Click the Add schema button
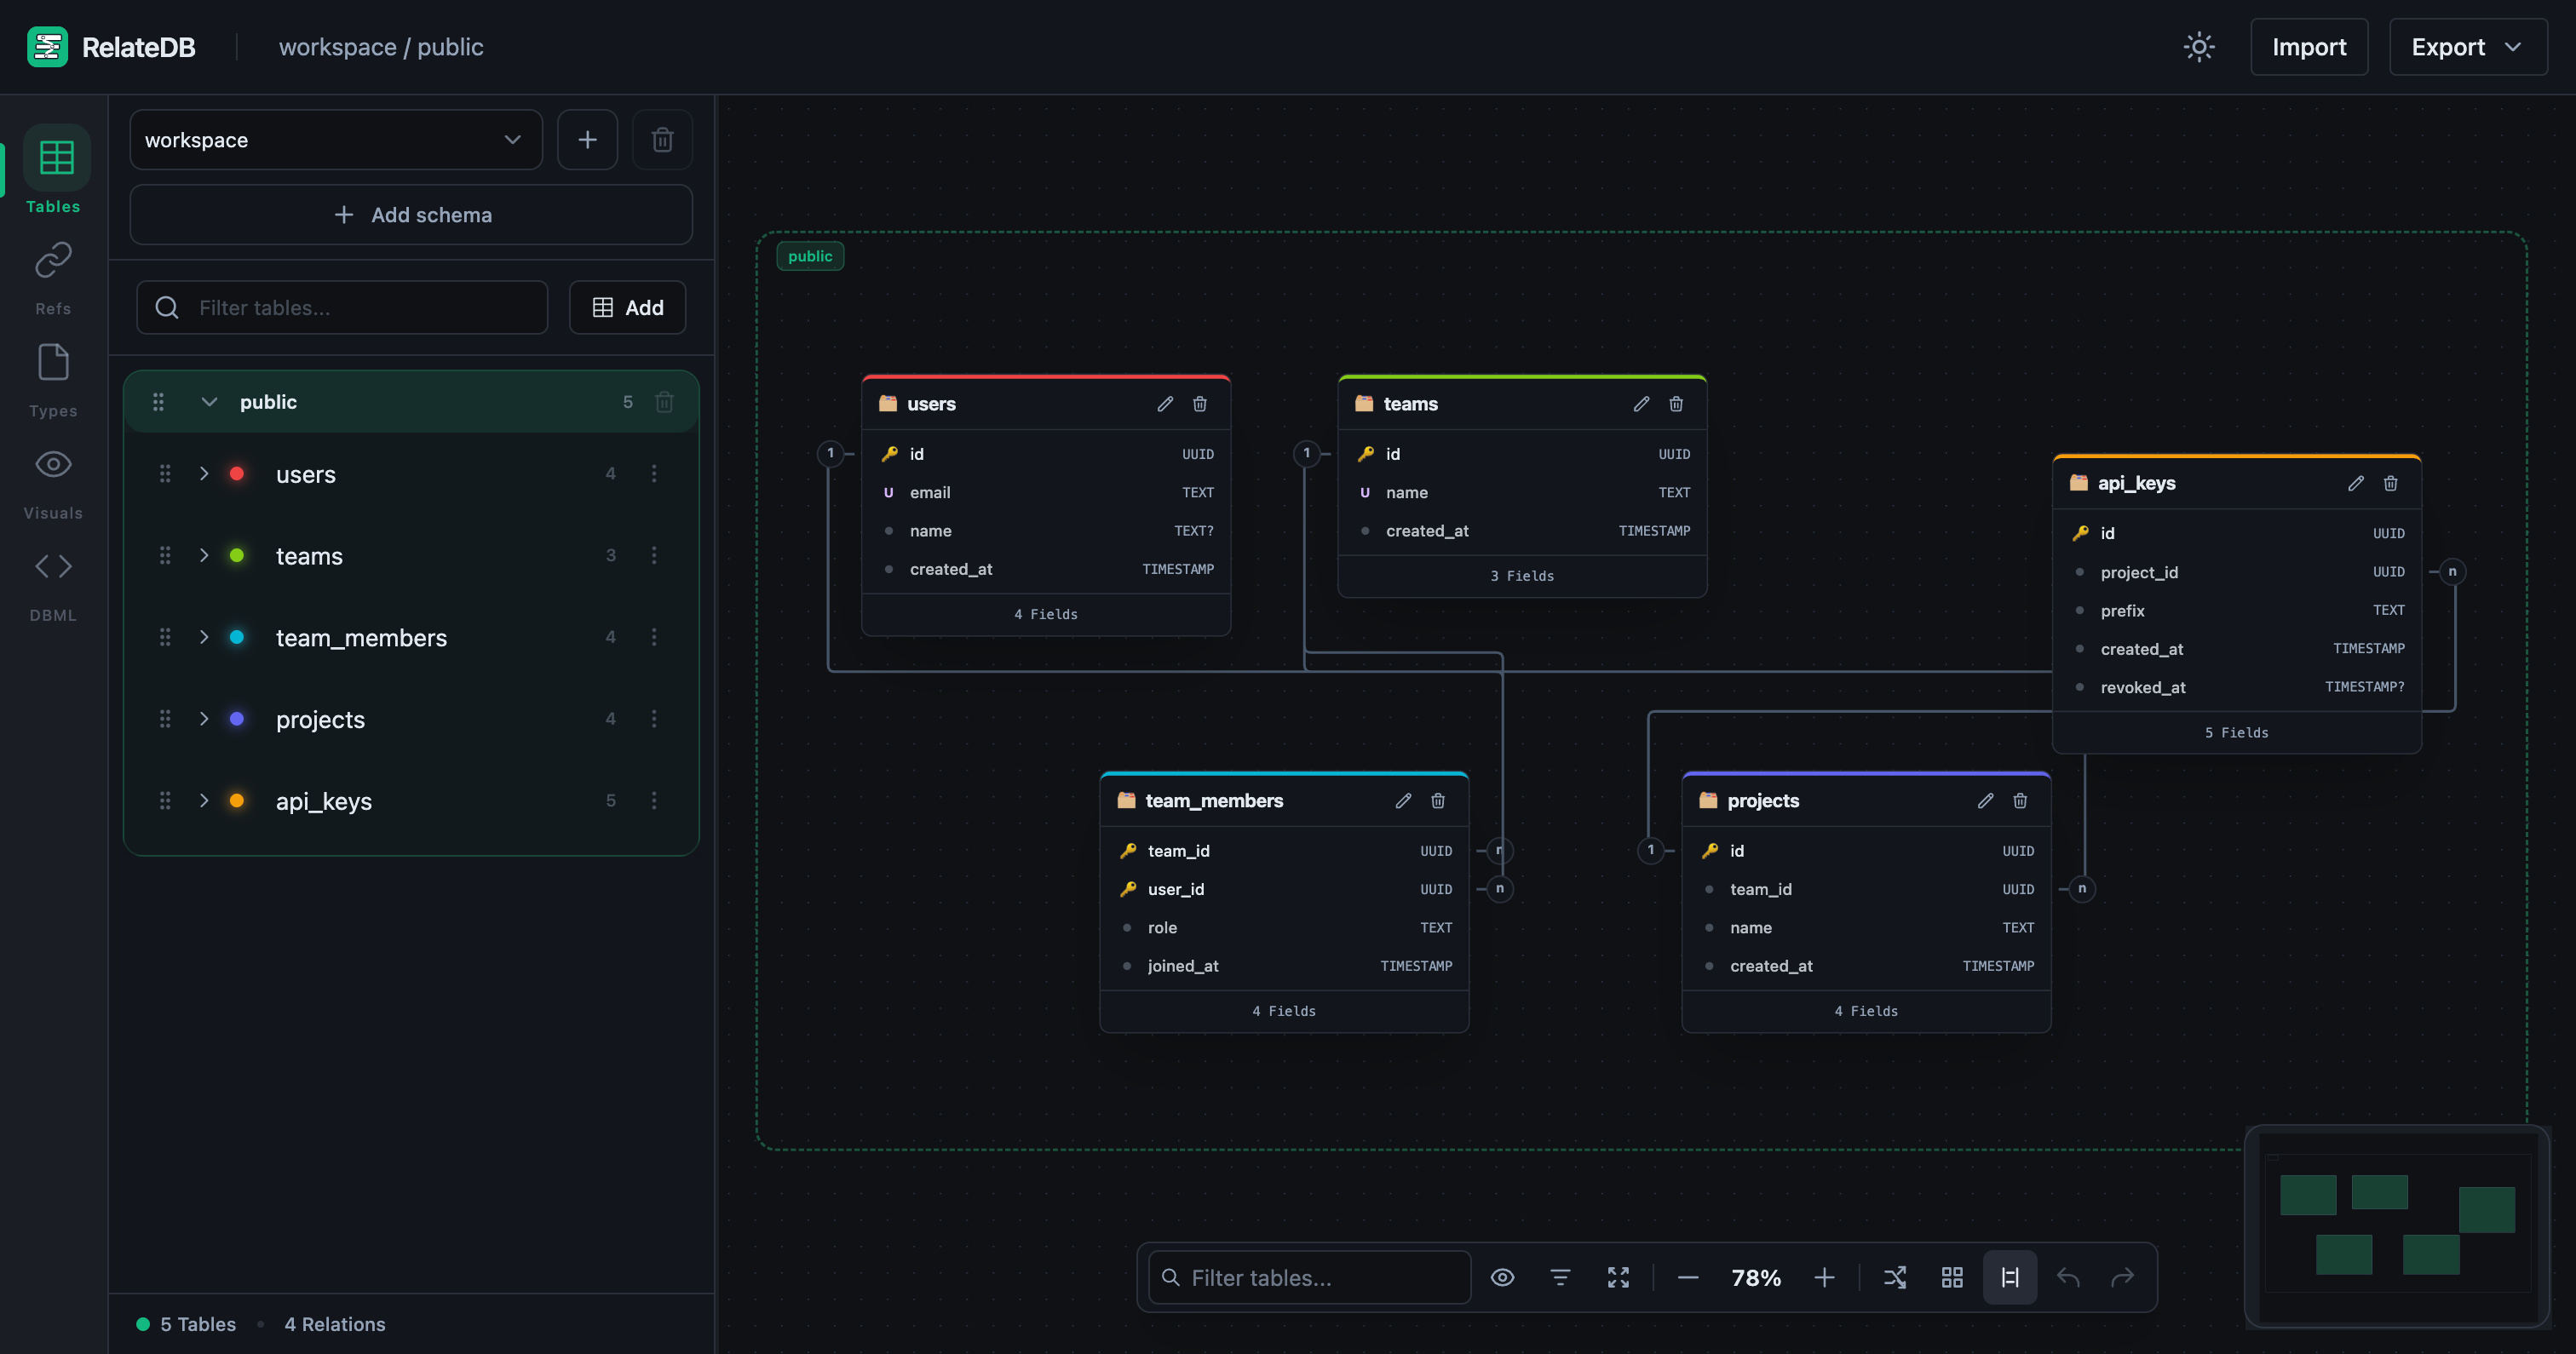 pos(411,214)
